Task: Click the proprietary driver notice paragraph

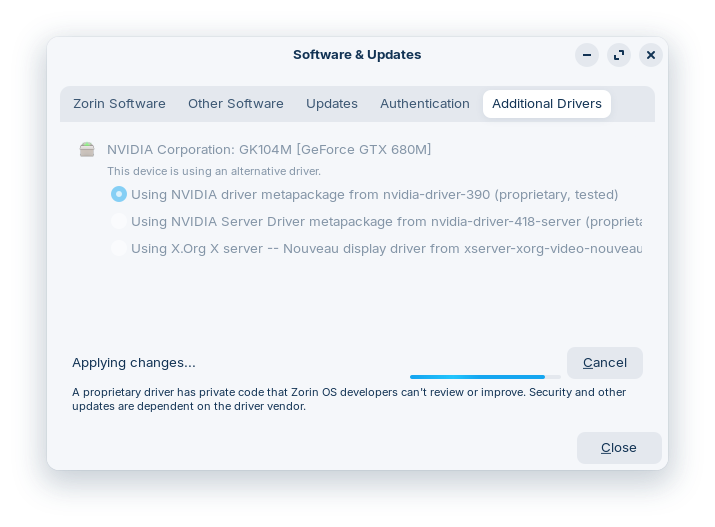Action: tap(349, 399)
